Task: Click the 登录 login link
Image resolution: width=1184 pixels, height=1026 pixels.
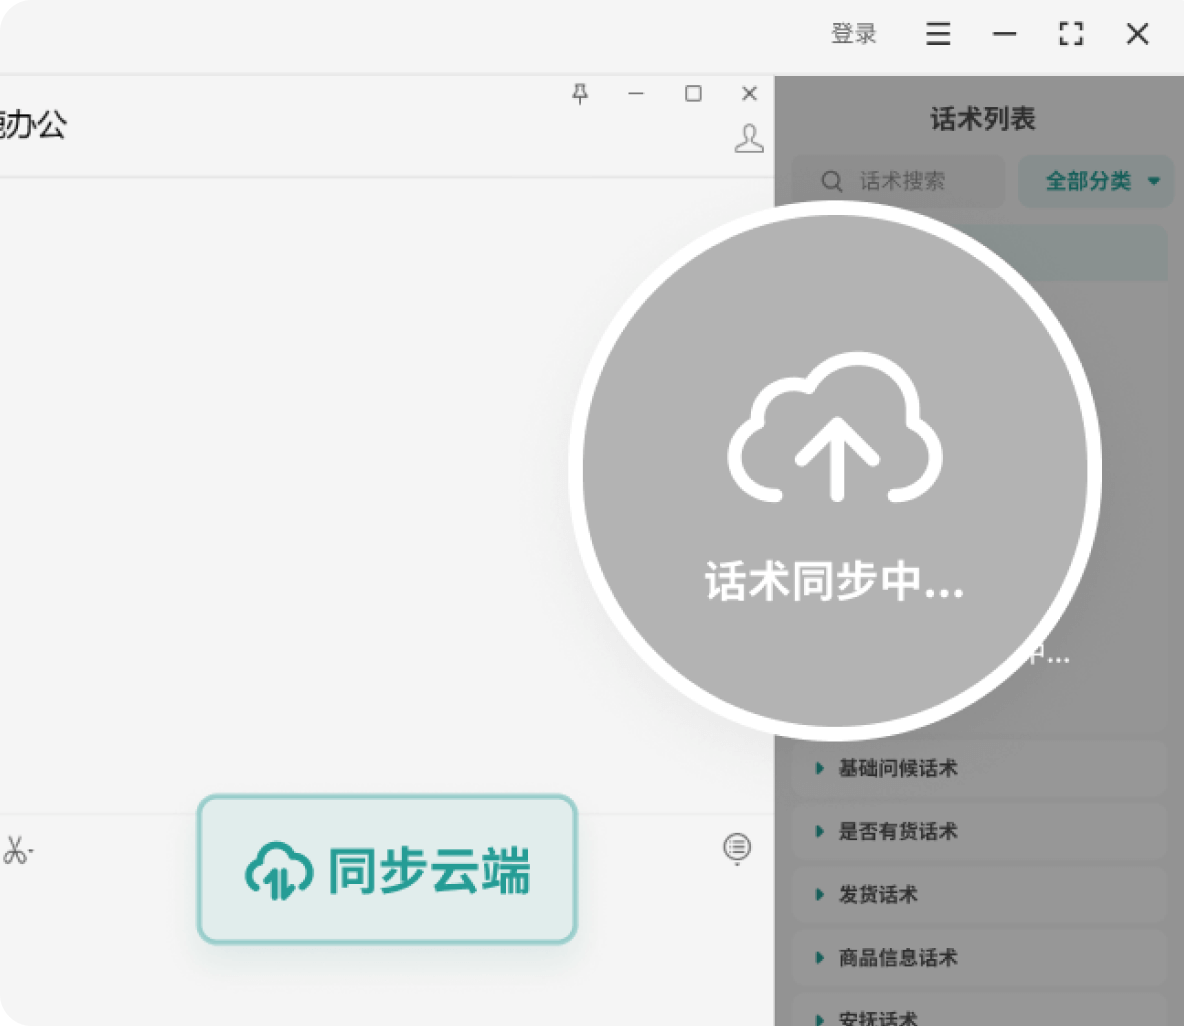Action: pyautogui.click(x=855, y=34)
